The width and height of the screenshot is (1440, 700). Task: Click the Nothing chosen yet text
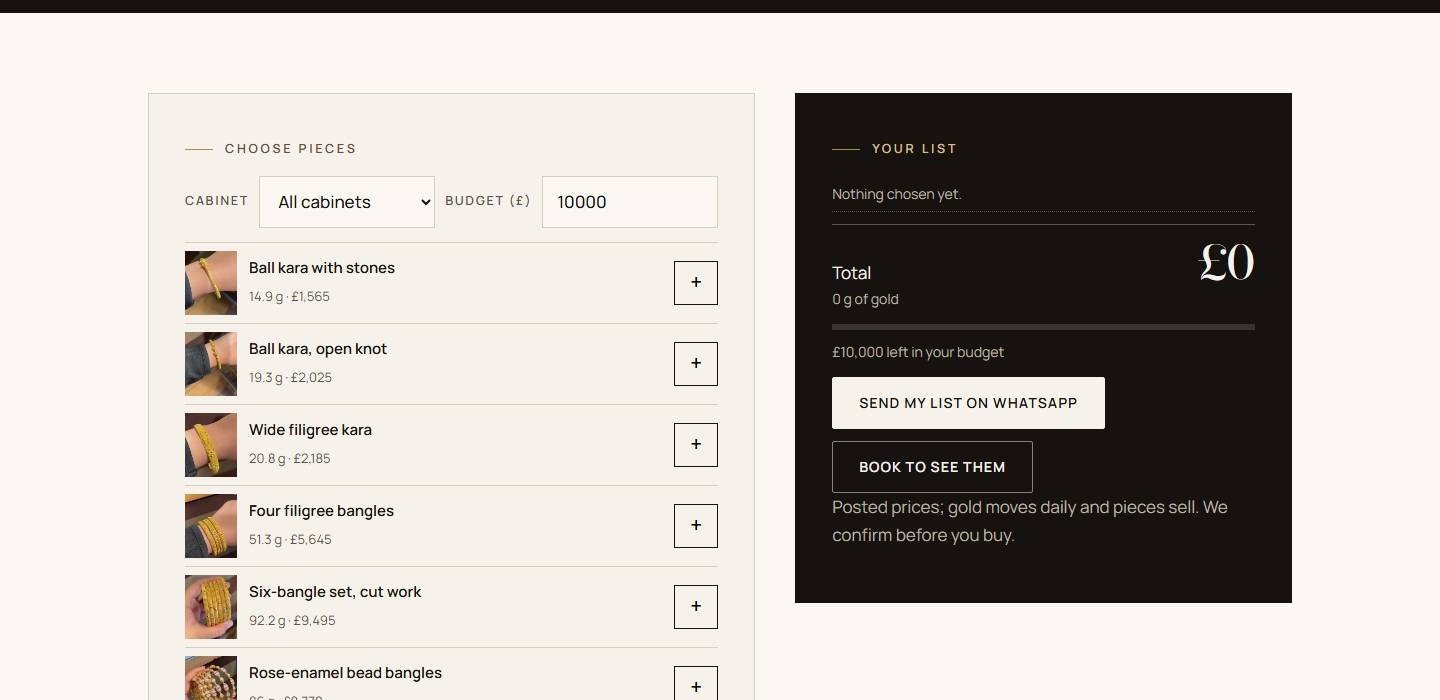click(x=897, y=194)
